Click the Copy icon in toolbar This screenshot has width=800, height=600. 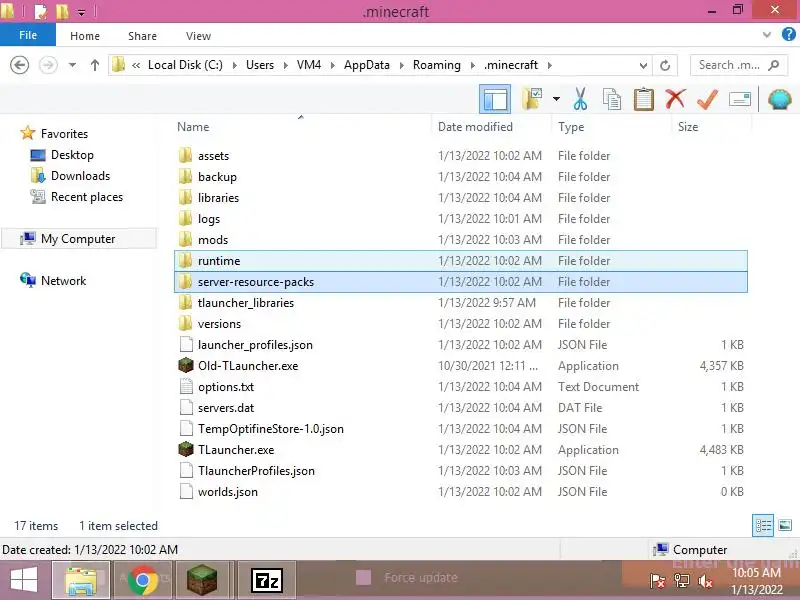(612, 98)
